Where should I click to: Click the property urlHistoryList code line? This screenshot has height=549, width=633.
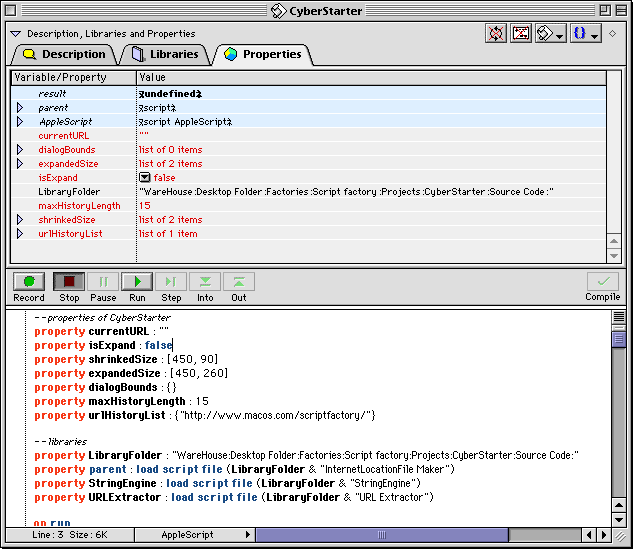tap(205, 415)
